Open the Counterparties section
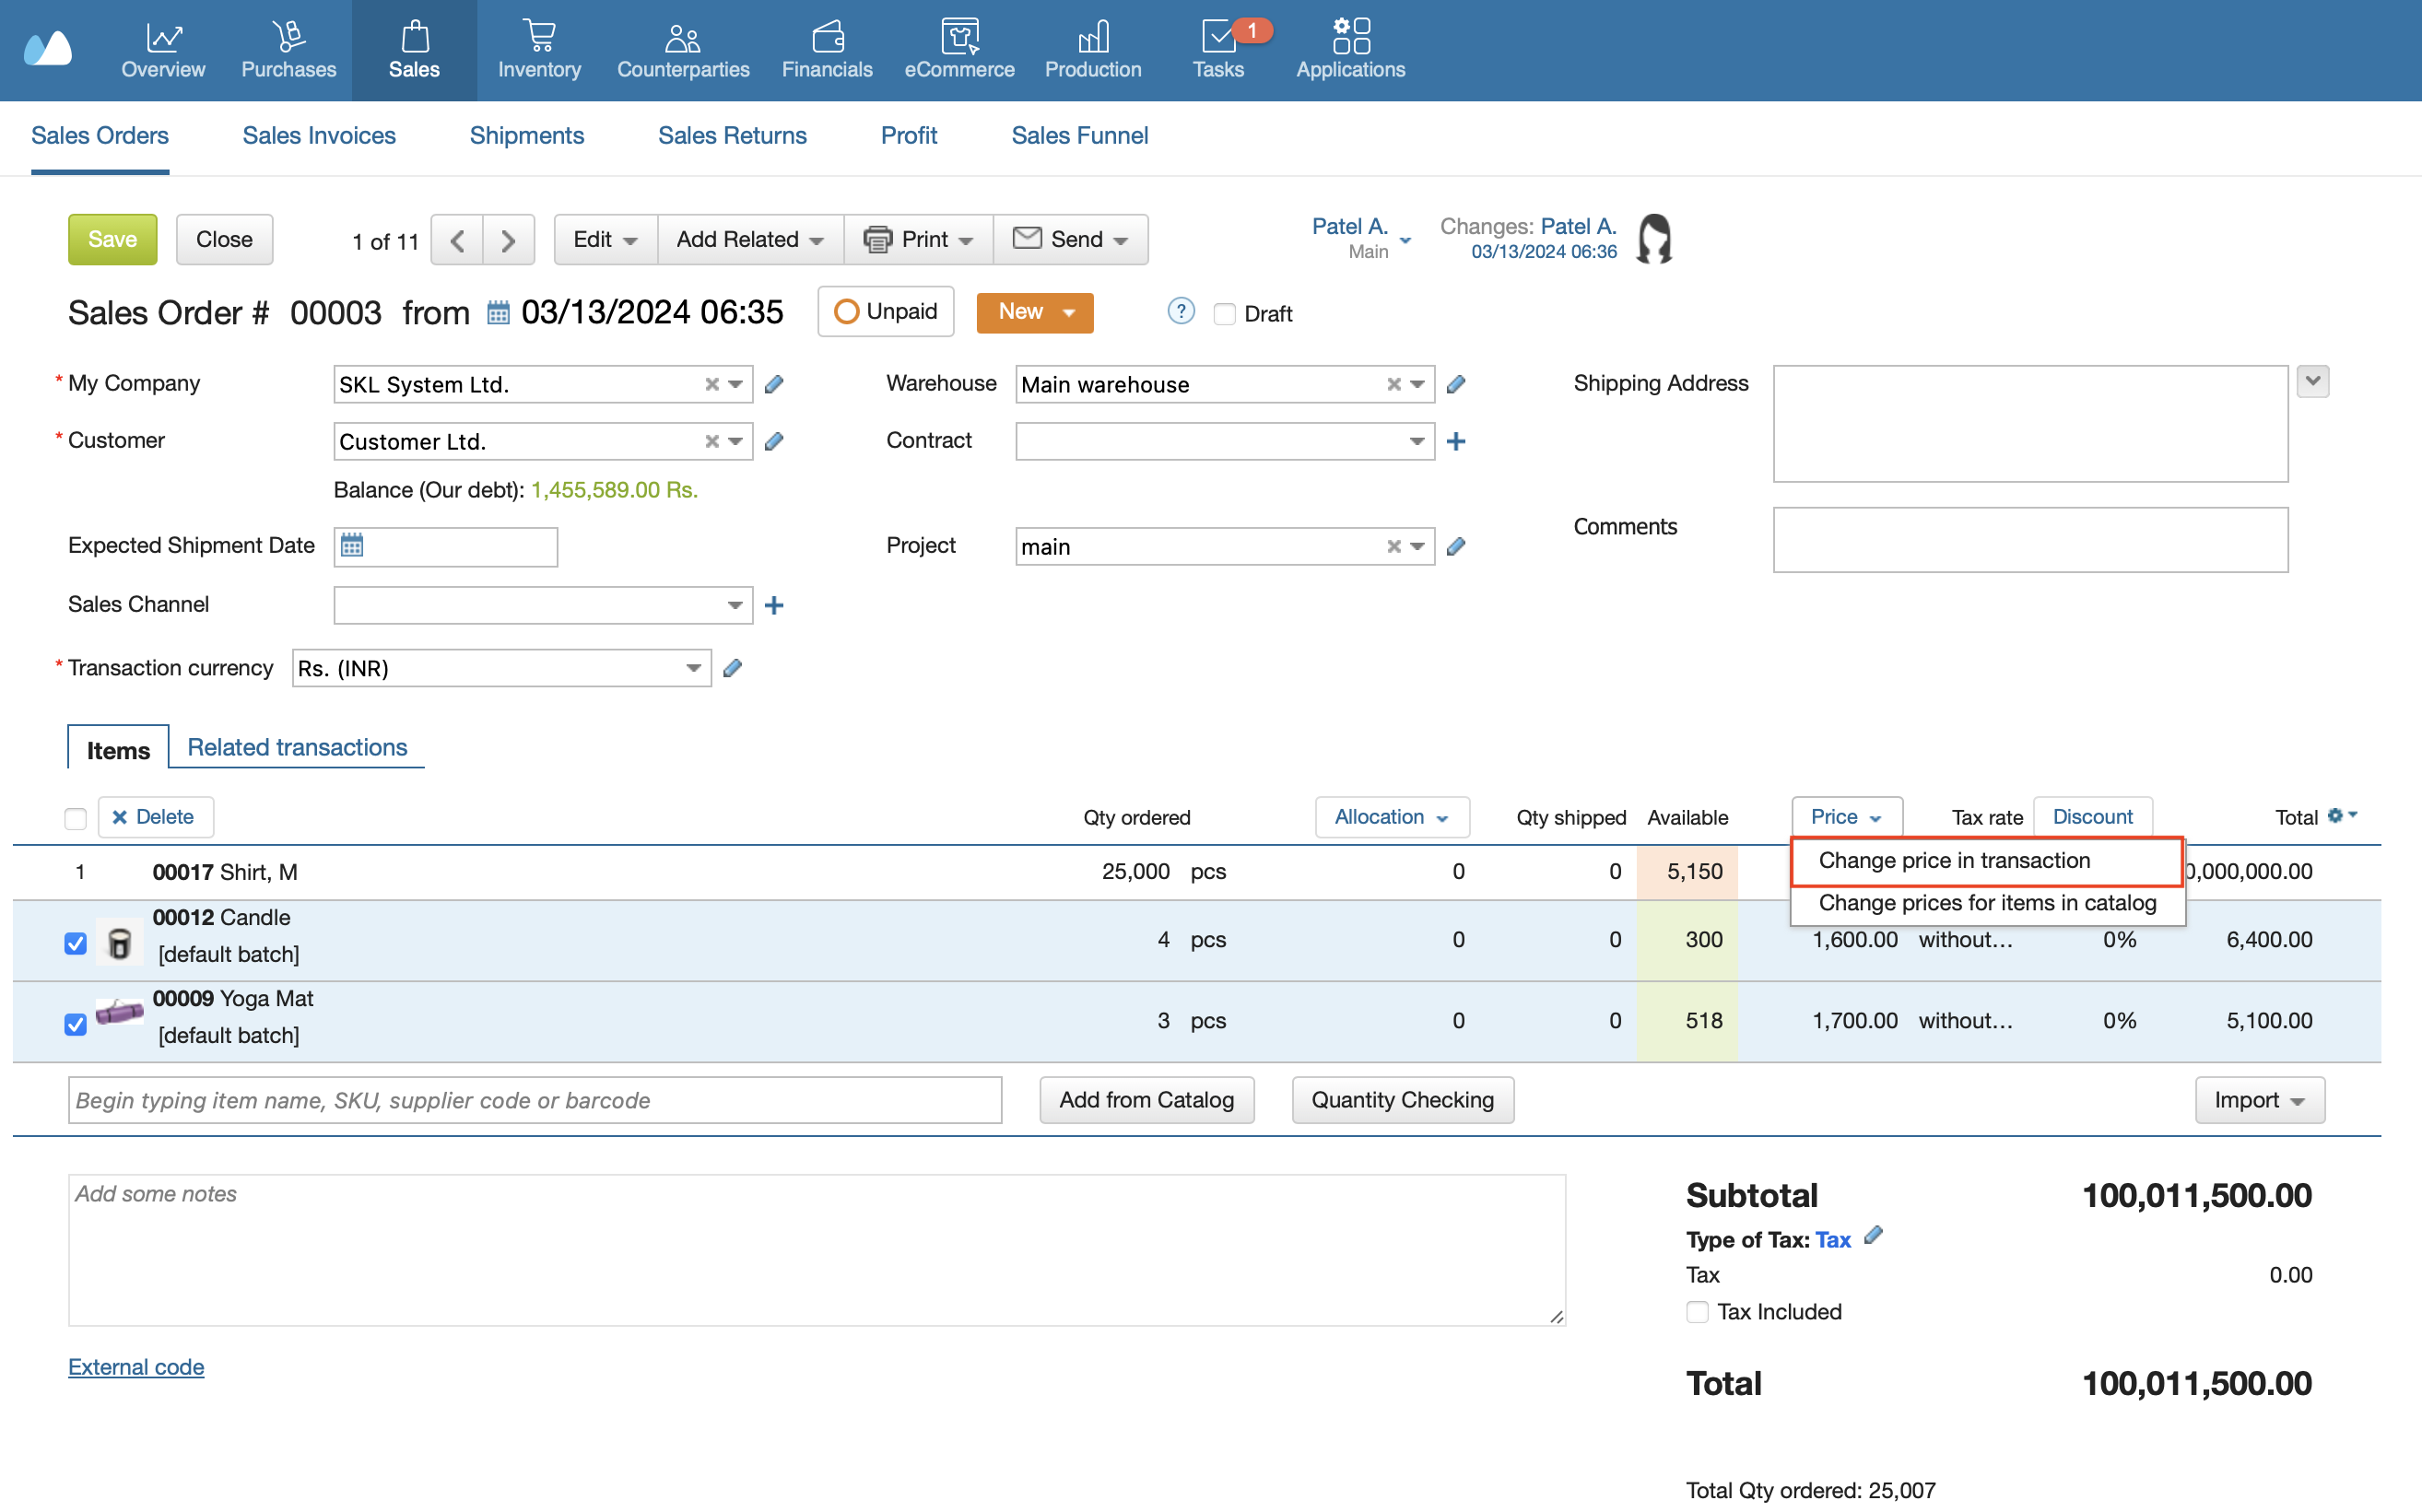 (683, 50)
